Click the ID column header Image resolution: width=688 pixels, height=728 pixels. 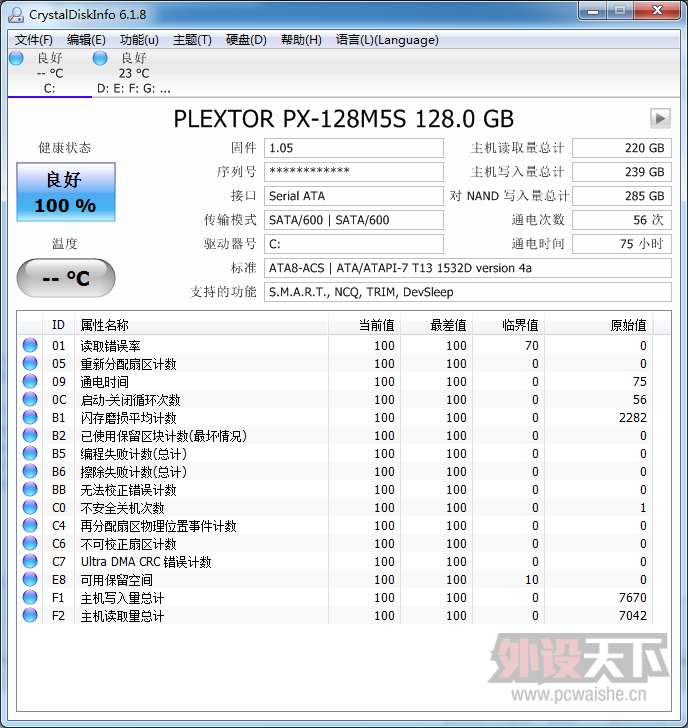(58, 325)
